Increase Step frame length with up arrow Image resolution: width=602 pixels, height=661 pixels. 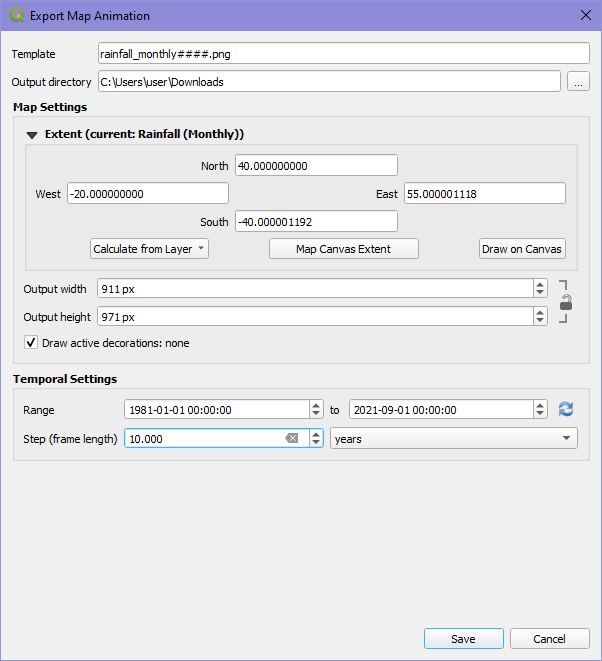(x=316, y=434)
